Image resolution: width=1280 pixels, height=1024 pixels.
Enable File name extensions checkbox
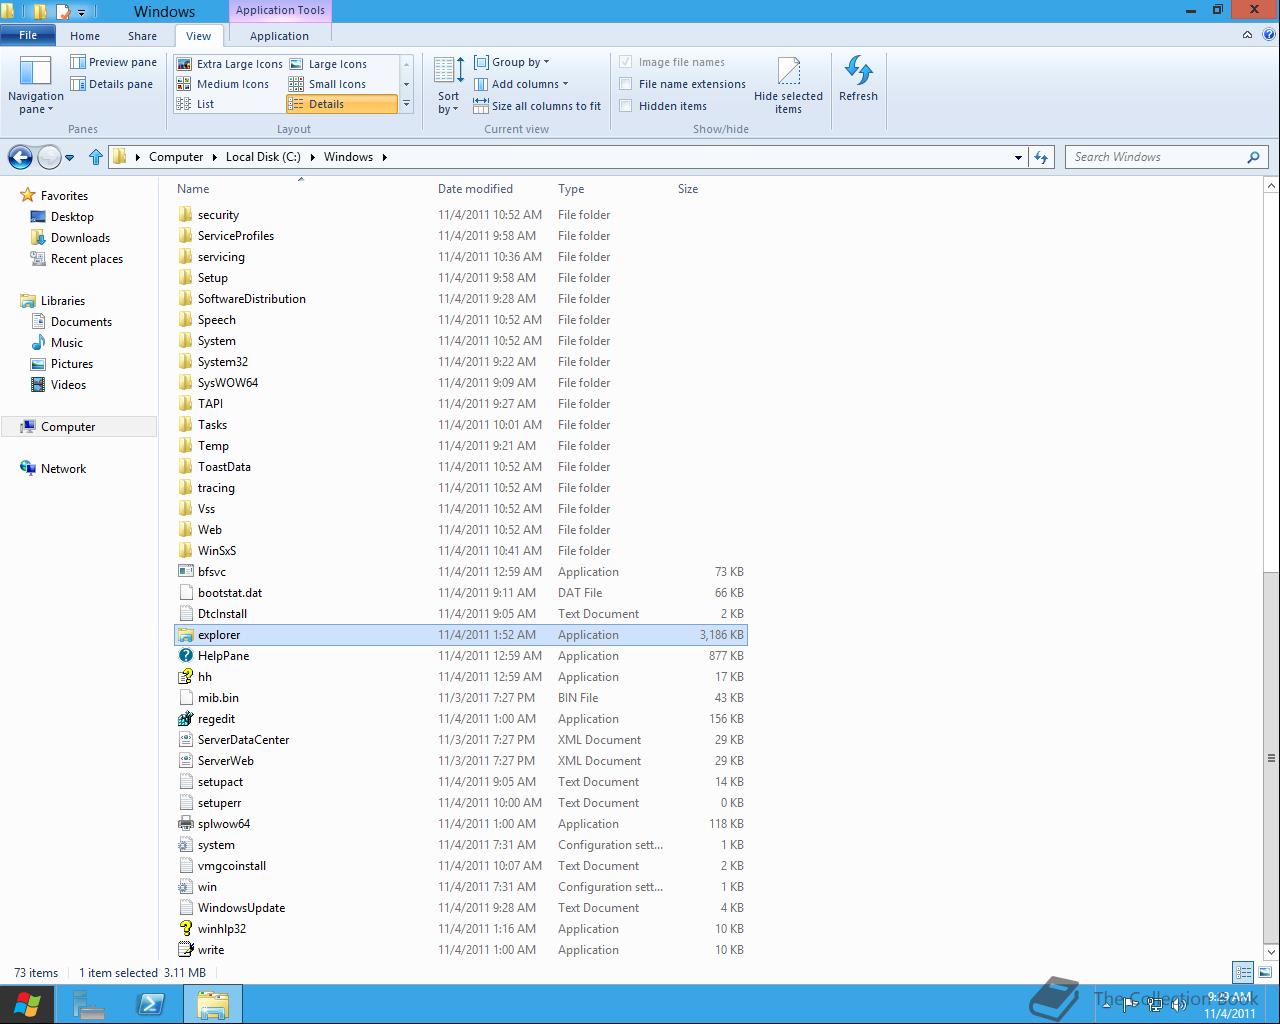point(626,84)
